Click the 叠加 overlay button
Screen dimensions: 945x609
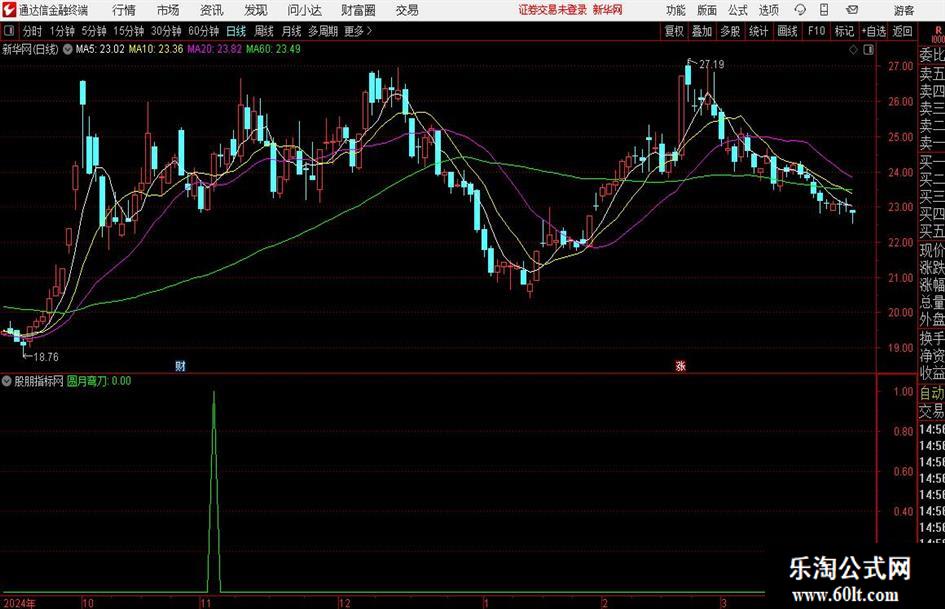[x=702, y=31]
